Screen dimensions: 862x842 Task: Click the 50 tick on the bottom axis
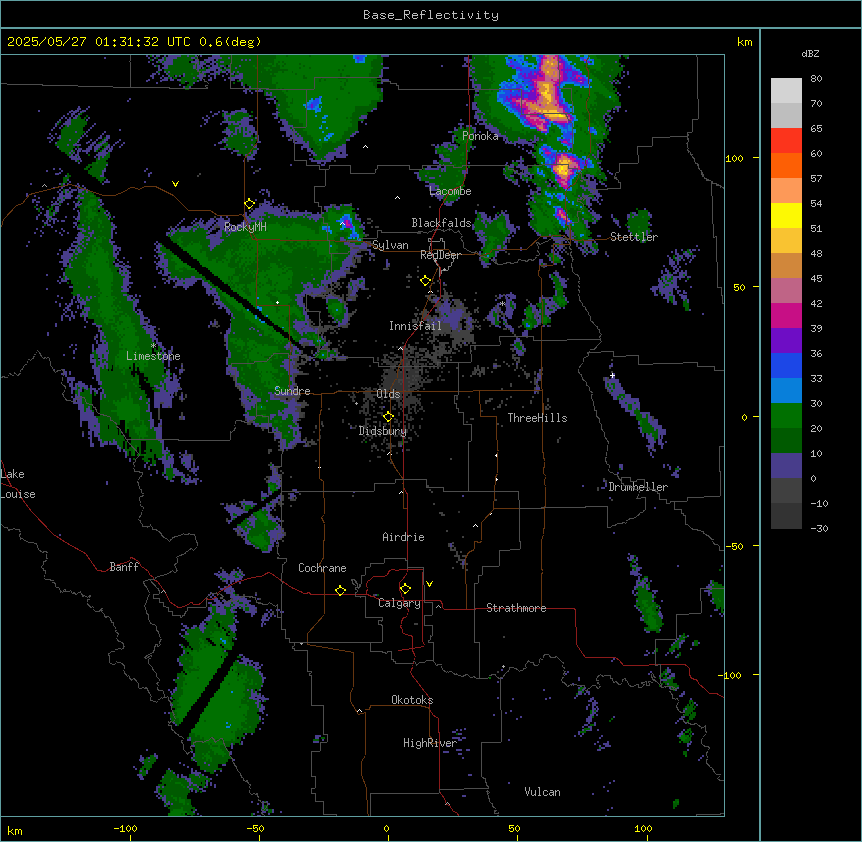coord(515,828)
